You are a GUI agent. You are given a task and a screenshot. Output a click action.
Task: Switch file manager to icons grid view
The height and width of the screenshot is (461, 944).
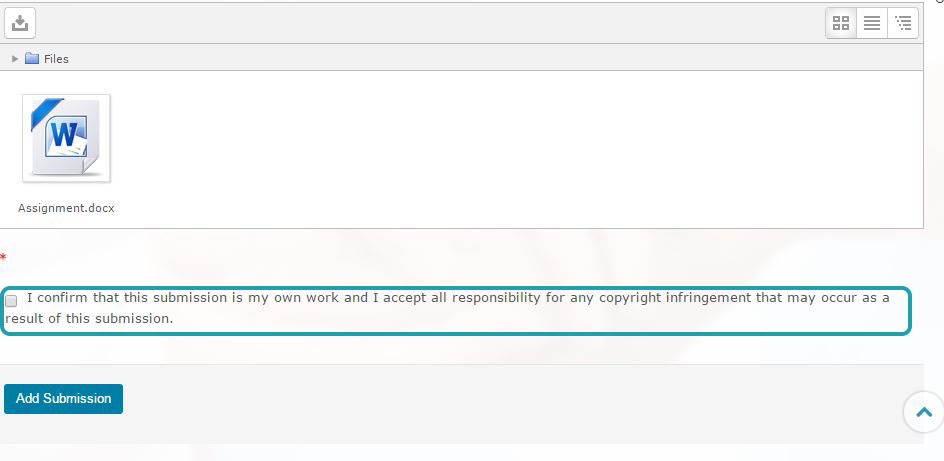840,23
